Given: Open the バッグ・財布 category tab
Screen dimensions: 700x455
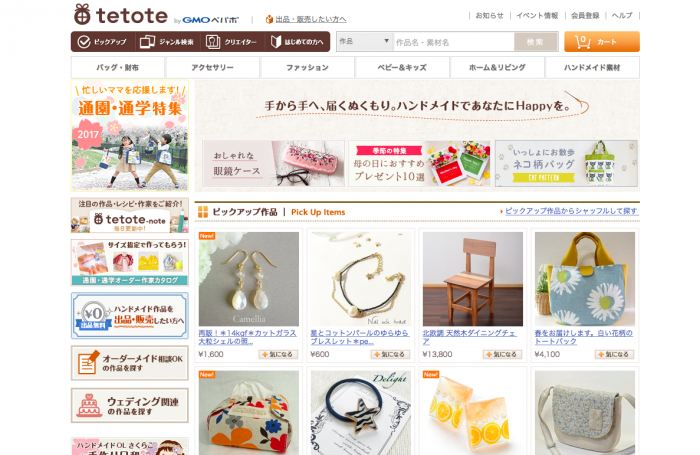Looking at the screenshot, I should click(117, 67).
